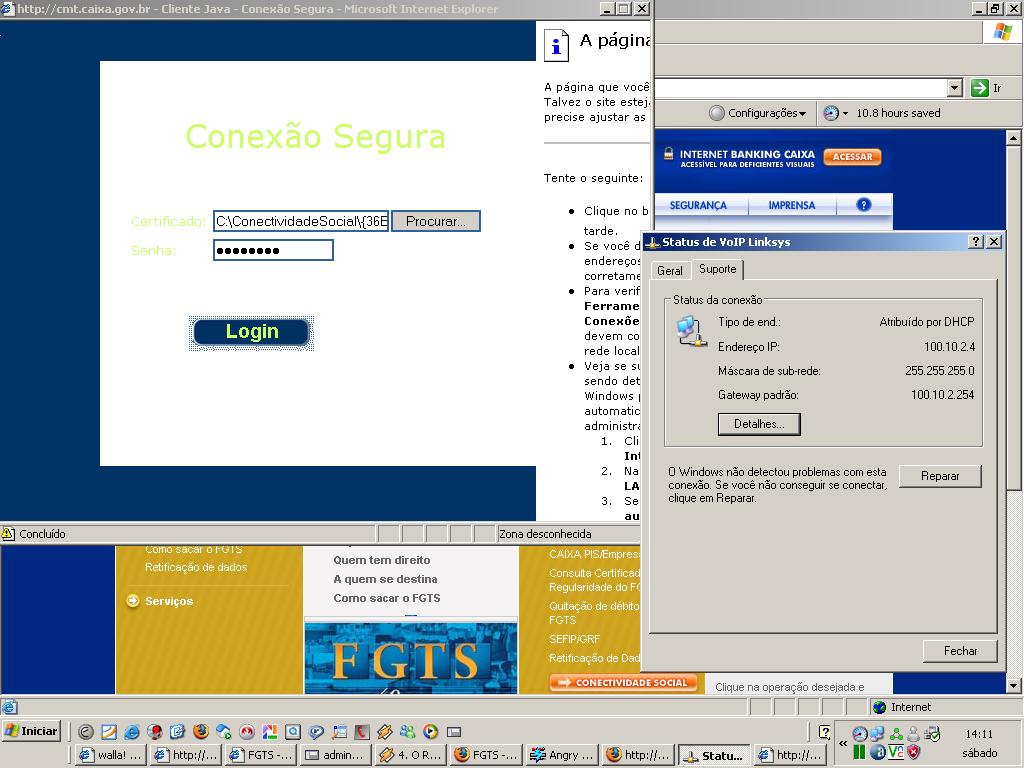Click the green Ir go arrow
The image size is (1024, 768).
(x=980, y=88)
